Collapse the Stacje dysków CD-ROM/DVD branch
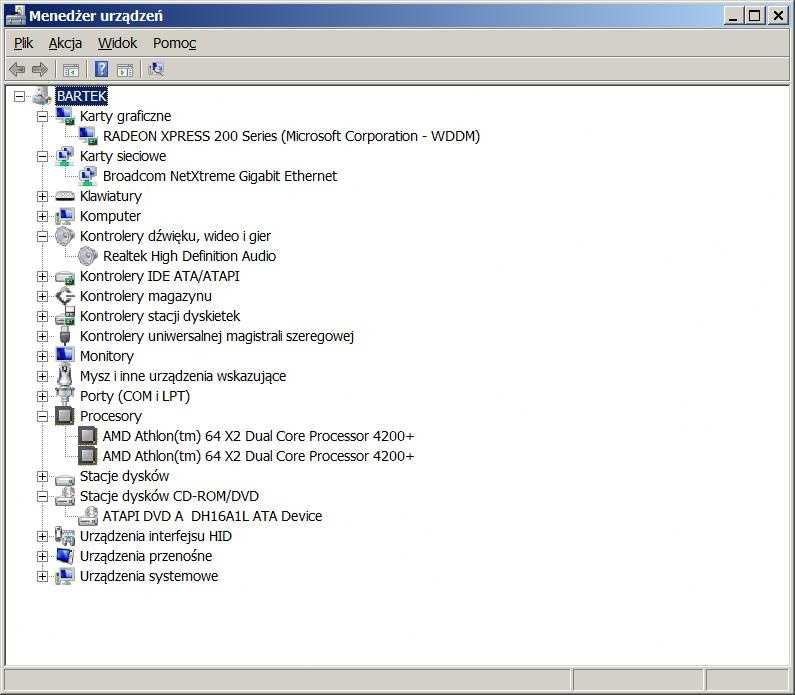This screenshot has width=795, height=695. tap(43, 496)
